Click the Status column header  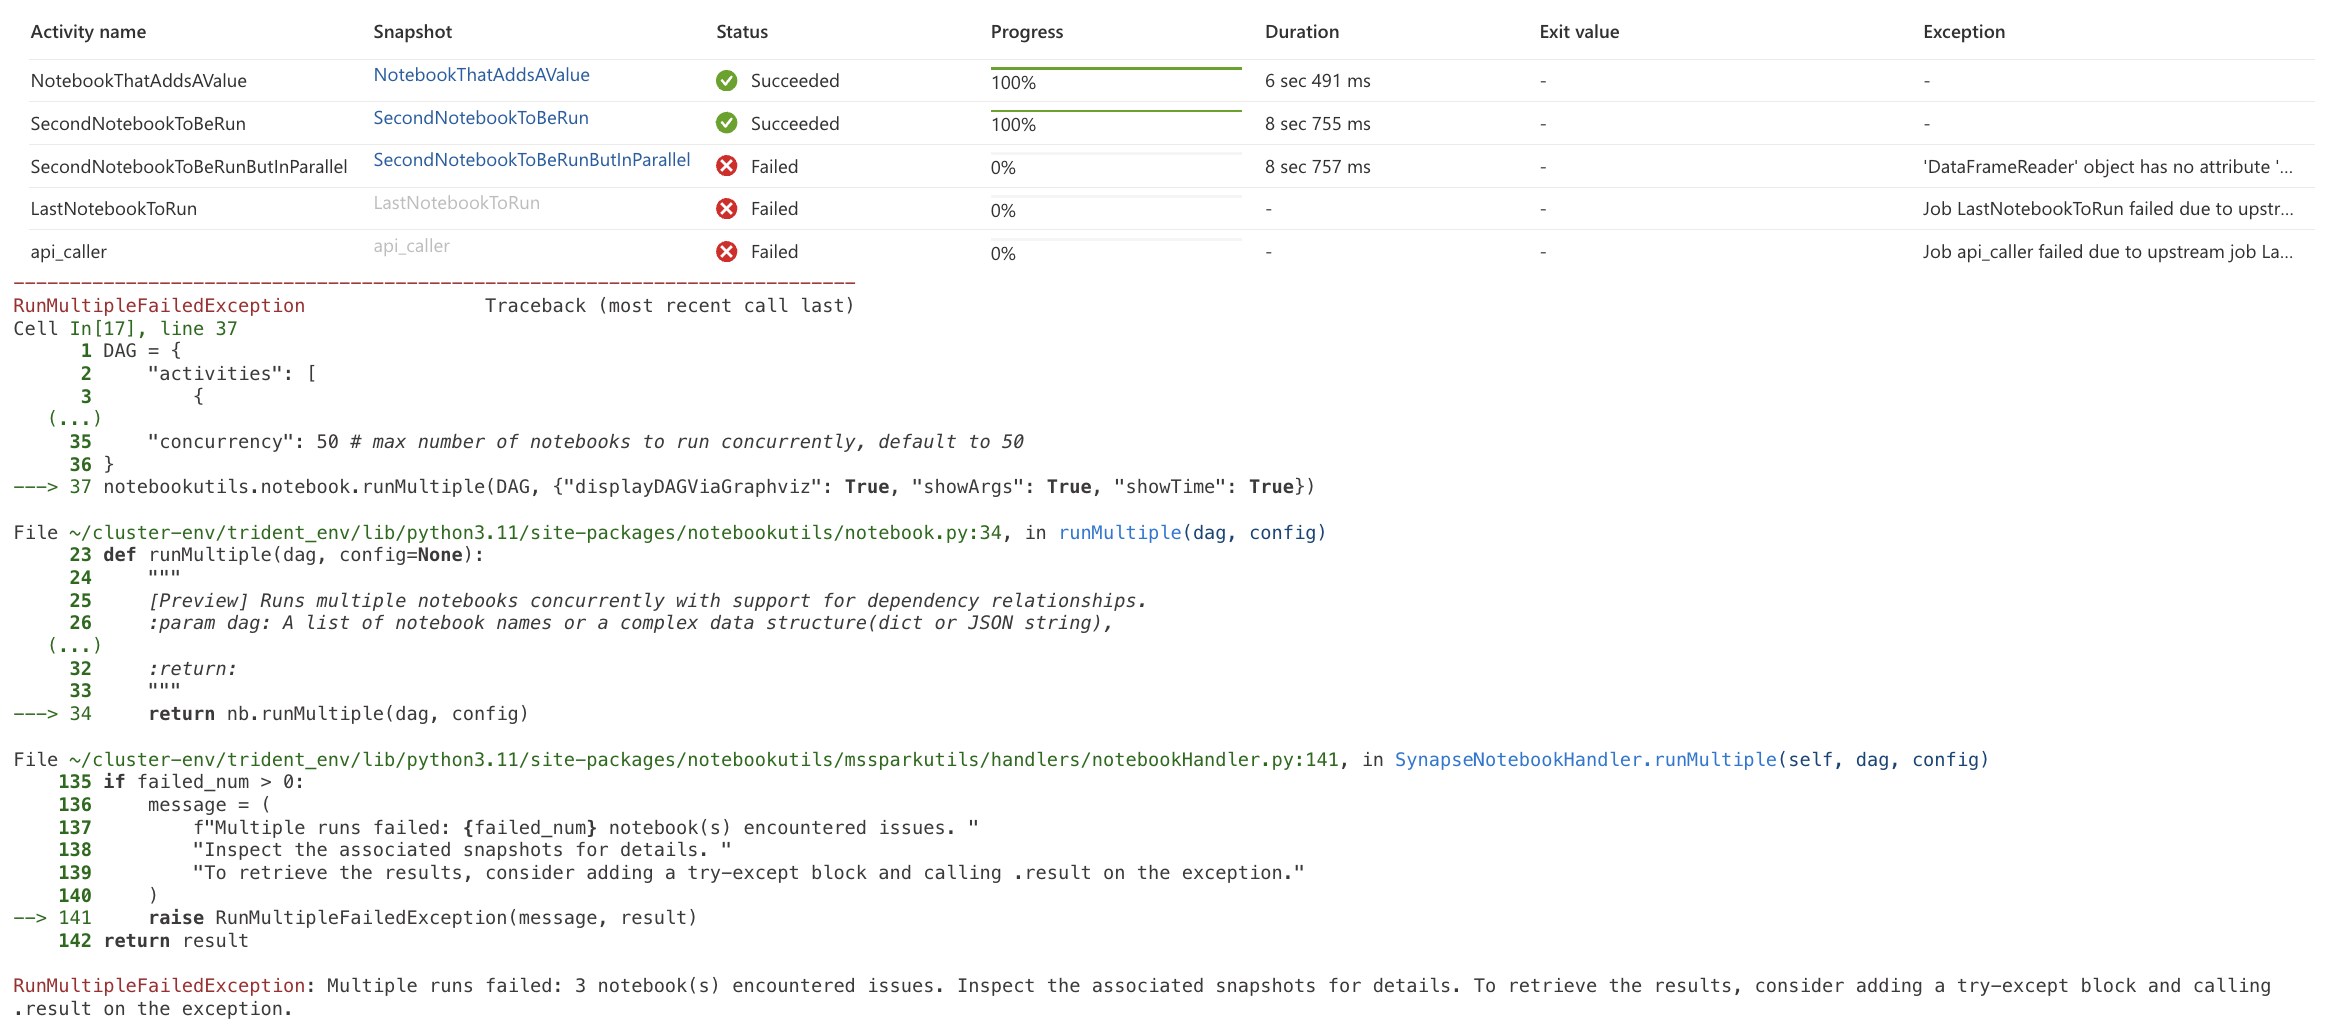tap(741, 32)
